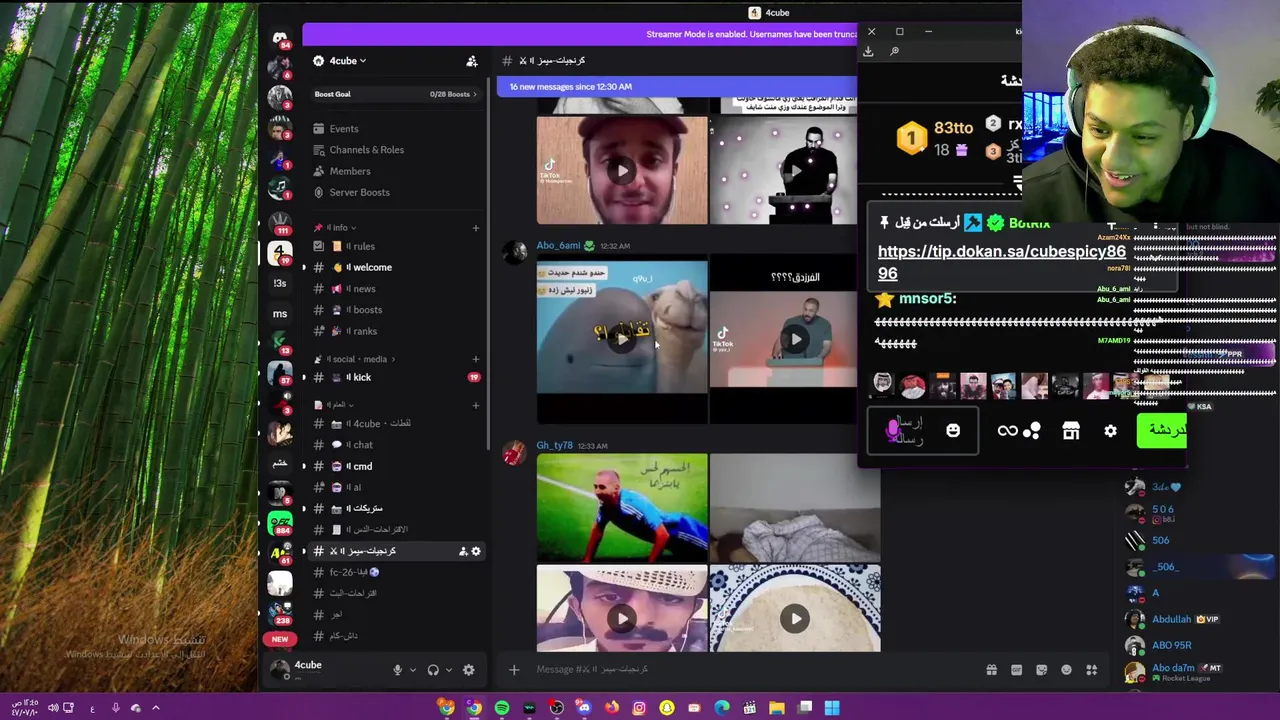The width and height of the screenshot is (1280, 720).
Task: Open the sticker picker
Action: (1041, 670)
